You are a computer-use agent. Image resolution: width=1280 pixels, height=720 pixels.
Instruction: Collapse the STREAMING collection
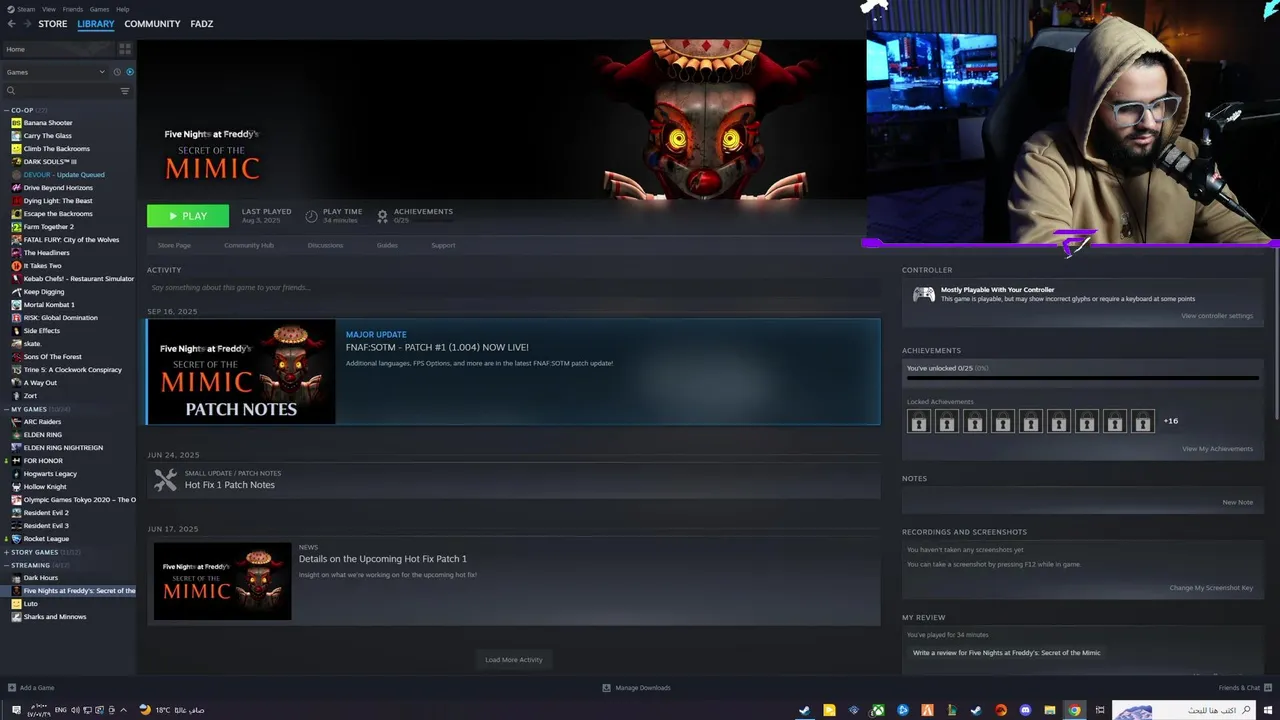click(x=6, y=565)
